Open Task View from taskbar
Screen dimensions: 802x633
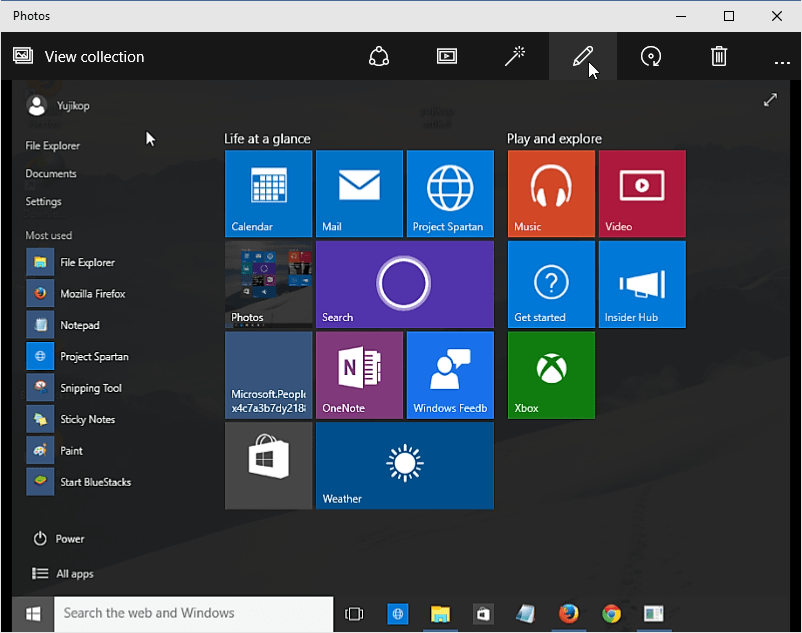(x=354, y=614)
